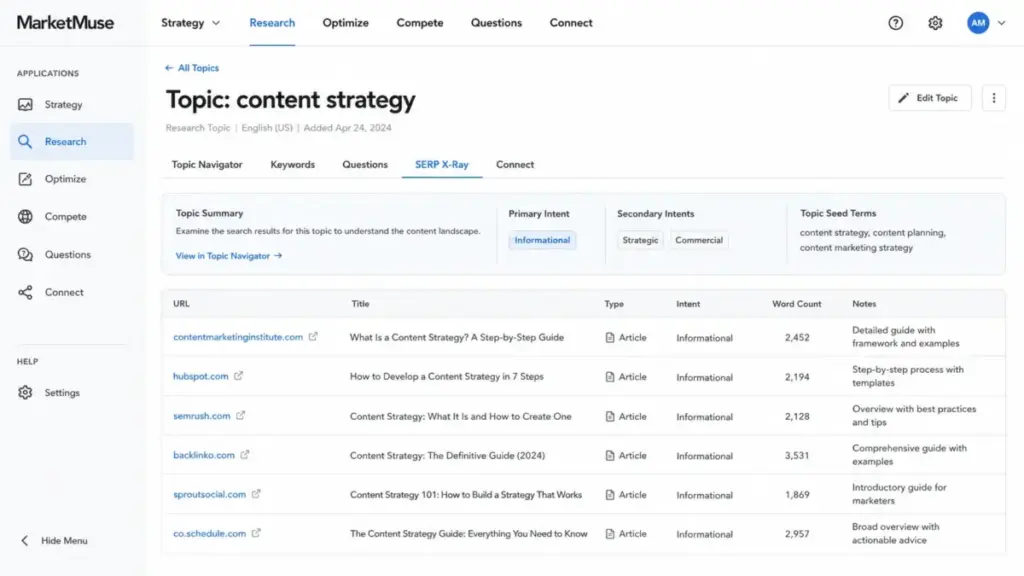
Task: Open semrush.com link
Action: (x=202, y=416)
